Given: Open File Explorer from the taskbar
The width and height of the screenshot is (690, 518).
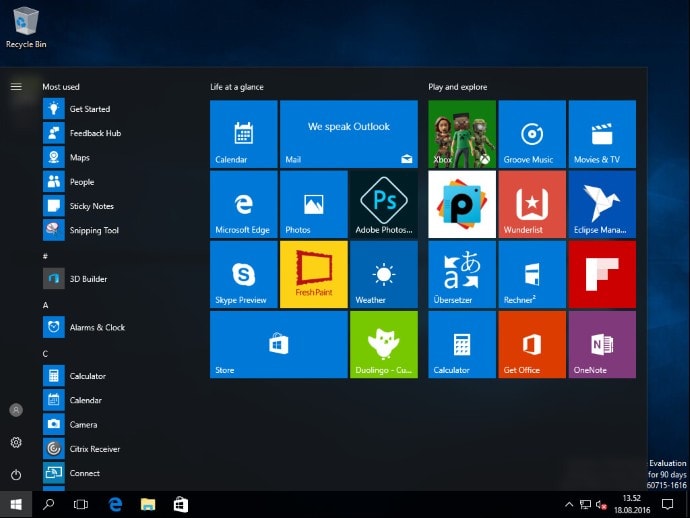Looking at the screenshot, I should pyautogui.click(x=148, y=504).
